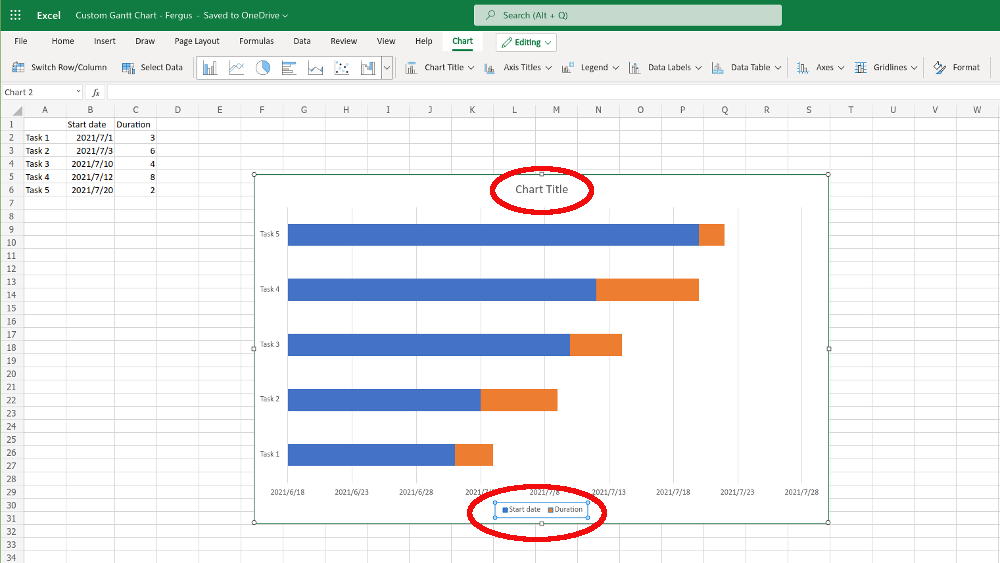Select the Chart ribbon tab
This screenshot has height=563, width=1000.
coord(462,41)
